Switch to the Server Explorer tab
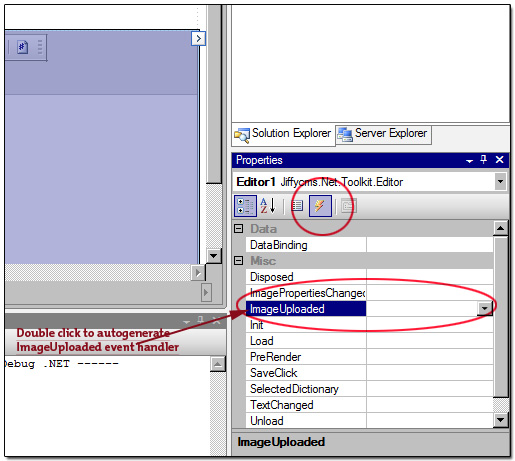 click(x=383, y=135)
